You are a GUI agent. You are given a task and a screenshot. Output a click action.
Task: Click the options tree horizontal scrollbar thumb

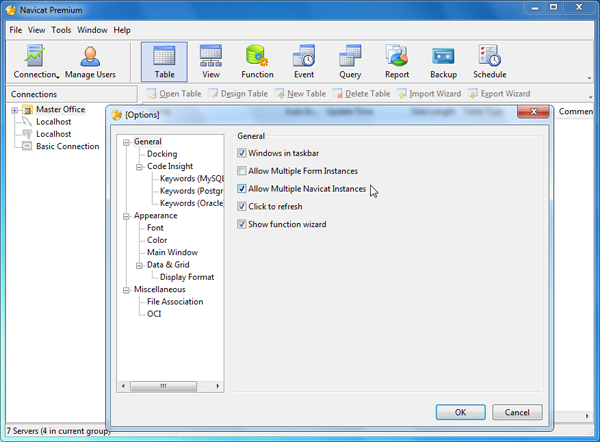click(163, 386)
